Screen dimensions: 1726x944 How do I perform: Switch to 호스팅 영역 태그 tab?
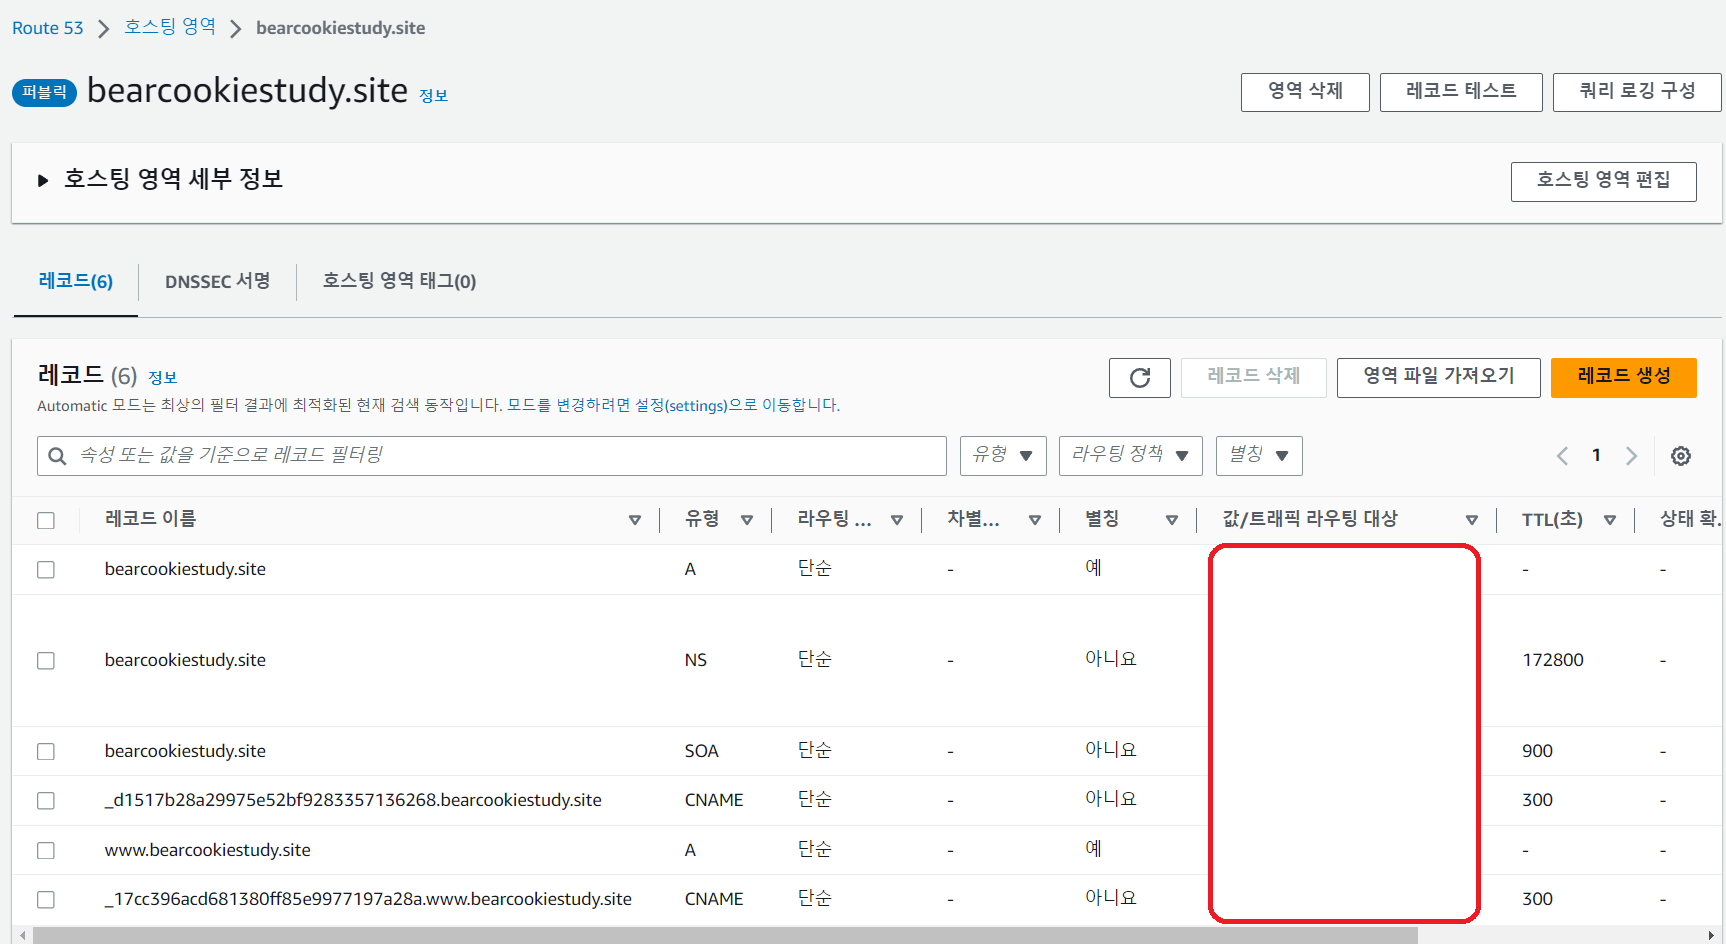coord(399,282)
